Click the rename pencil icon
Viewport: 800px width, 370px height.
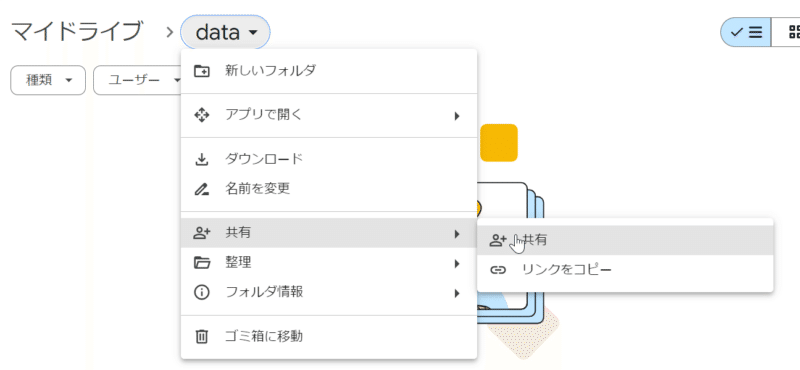(202, 189)
